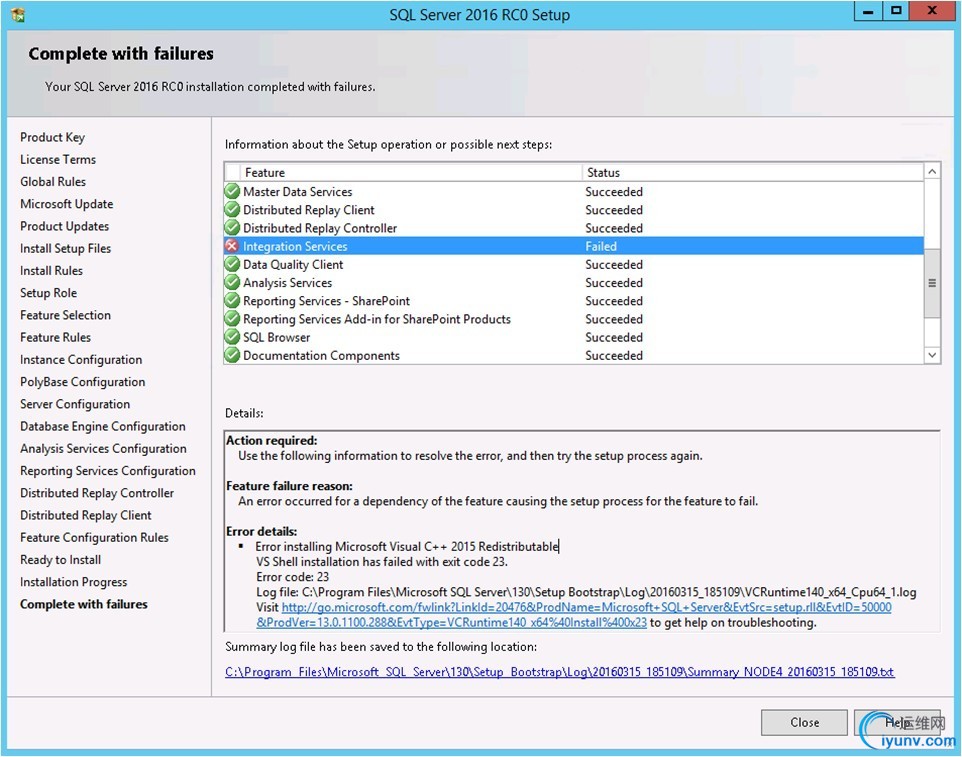Click the Install Setup Files step
This screenshot has width=962, height=757.
(65, 248)
